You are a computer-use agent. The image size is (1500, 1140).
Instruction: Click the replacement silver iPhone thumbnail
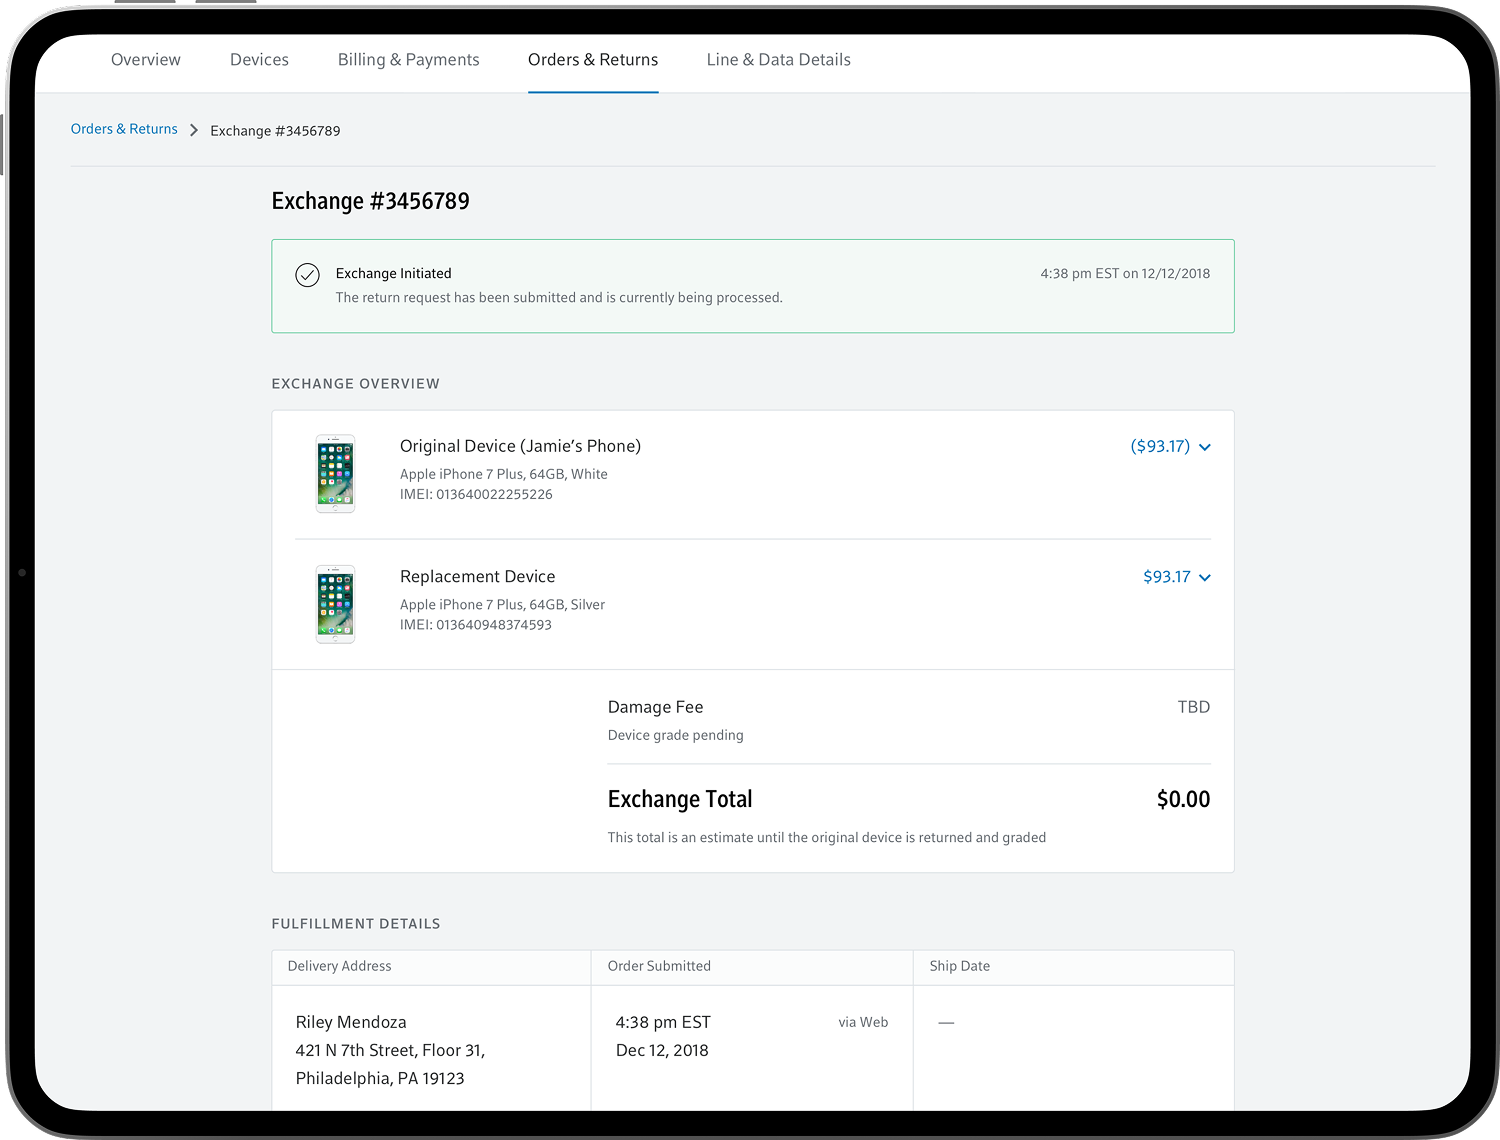(335, 604)
